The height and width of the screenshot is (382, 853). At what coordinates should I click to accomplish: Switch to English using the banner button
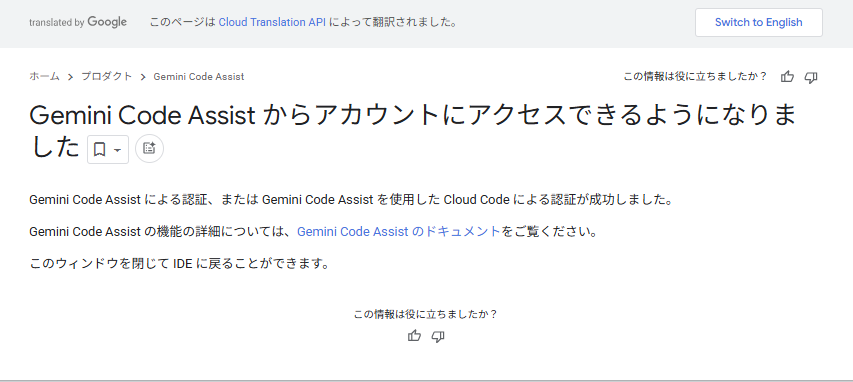[x=758, y=22]
